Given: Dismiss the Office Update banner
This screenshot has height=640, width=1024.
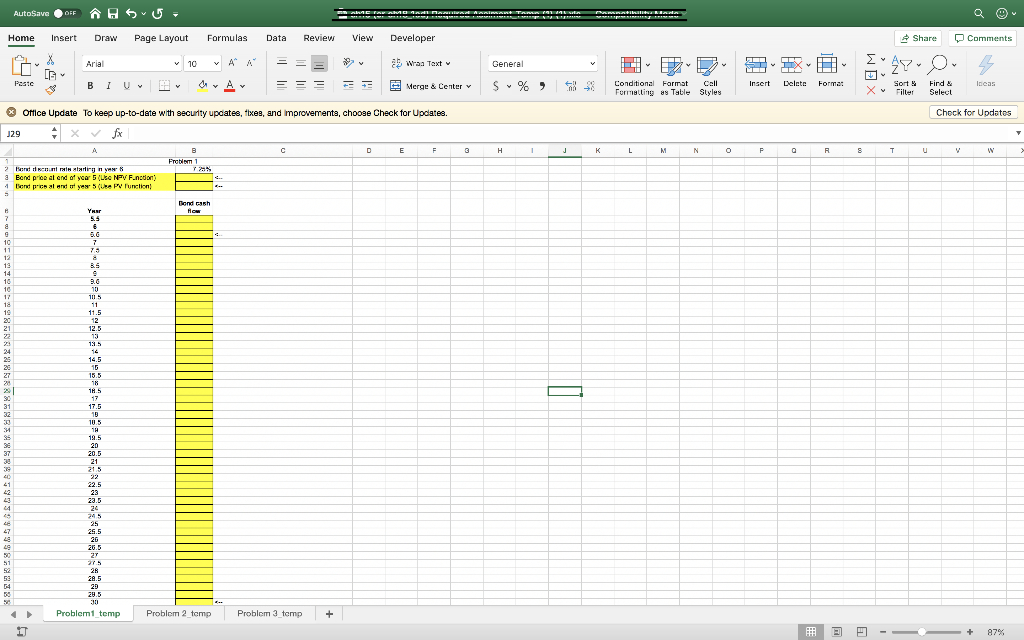Looking at the screenshot, I should 11,112.
